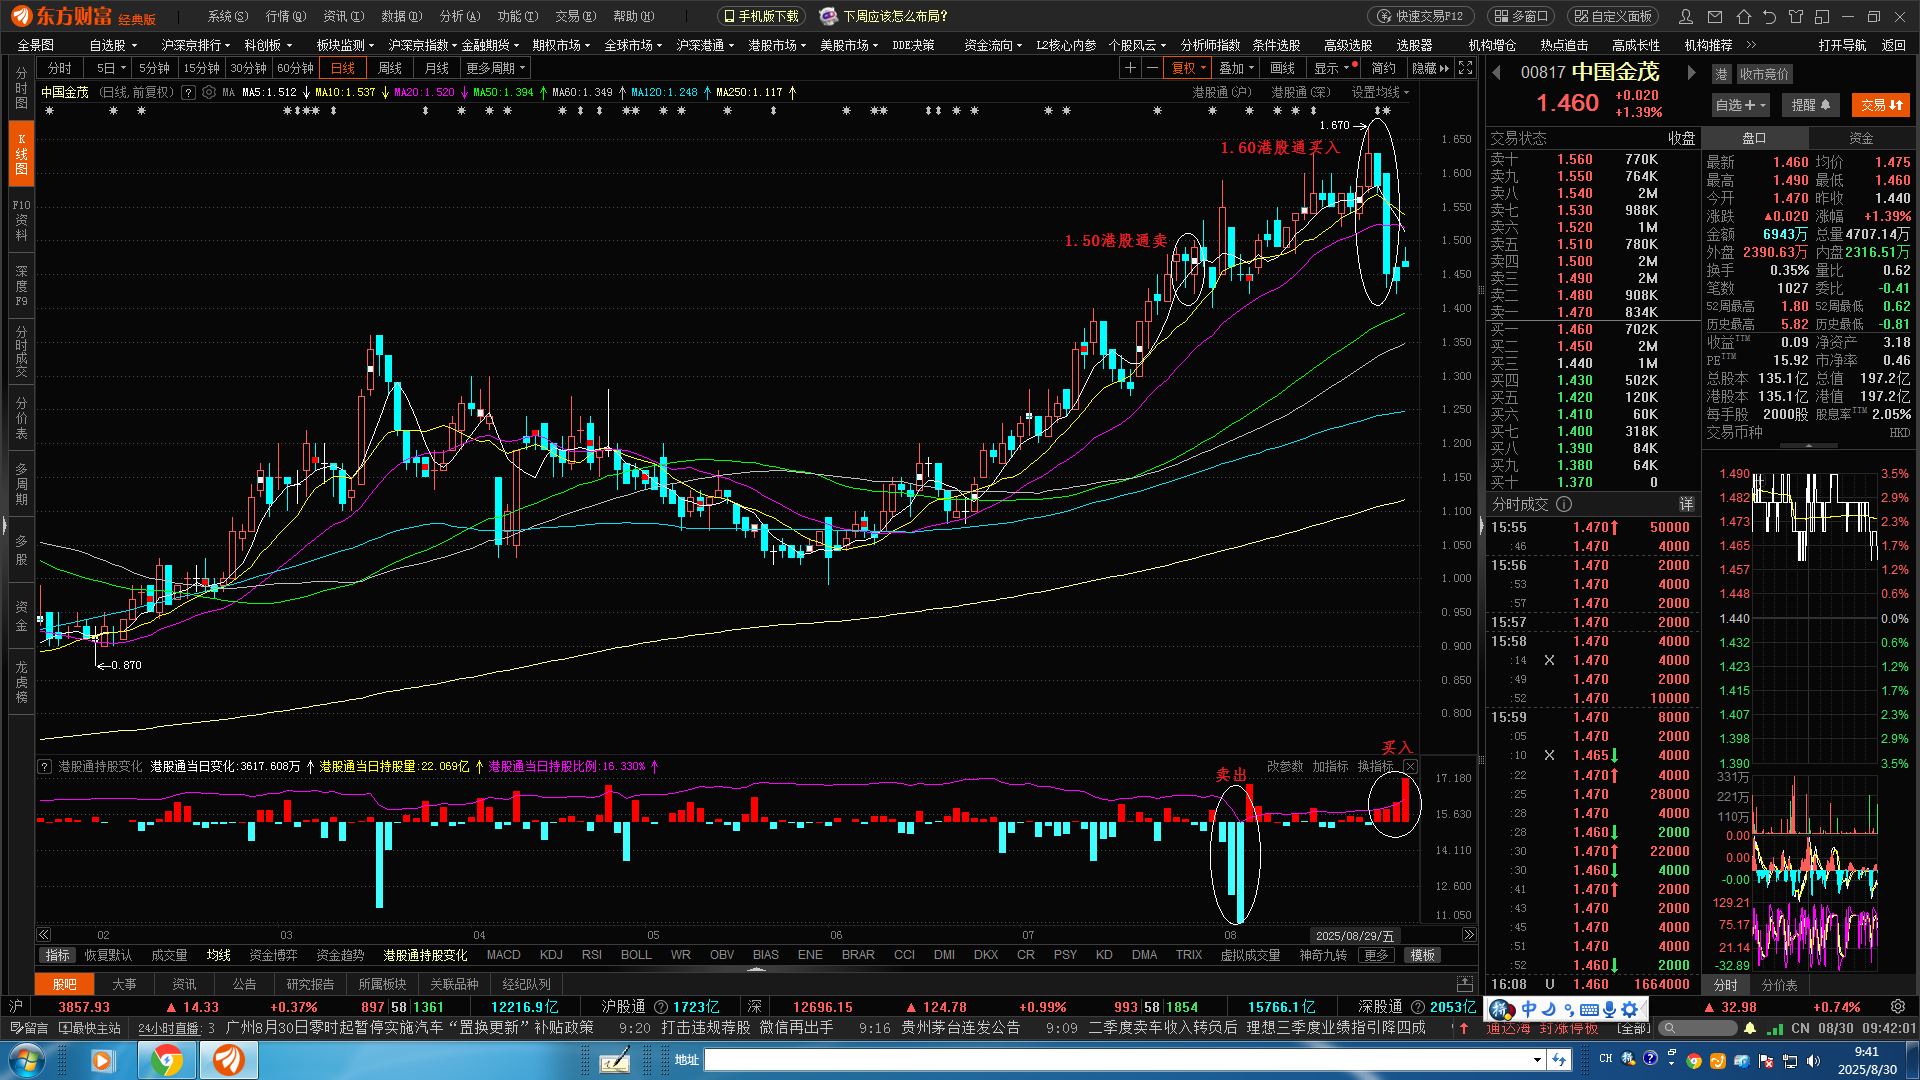Go to previous stock arrow
Image resolution: width=1920 pixels, height=1080 pixels.
[x=1497, y=72]
